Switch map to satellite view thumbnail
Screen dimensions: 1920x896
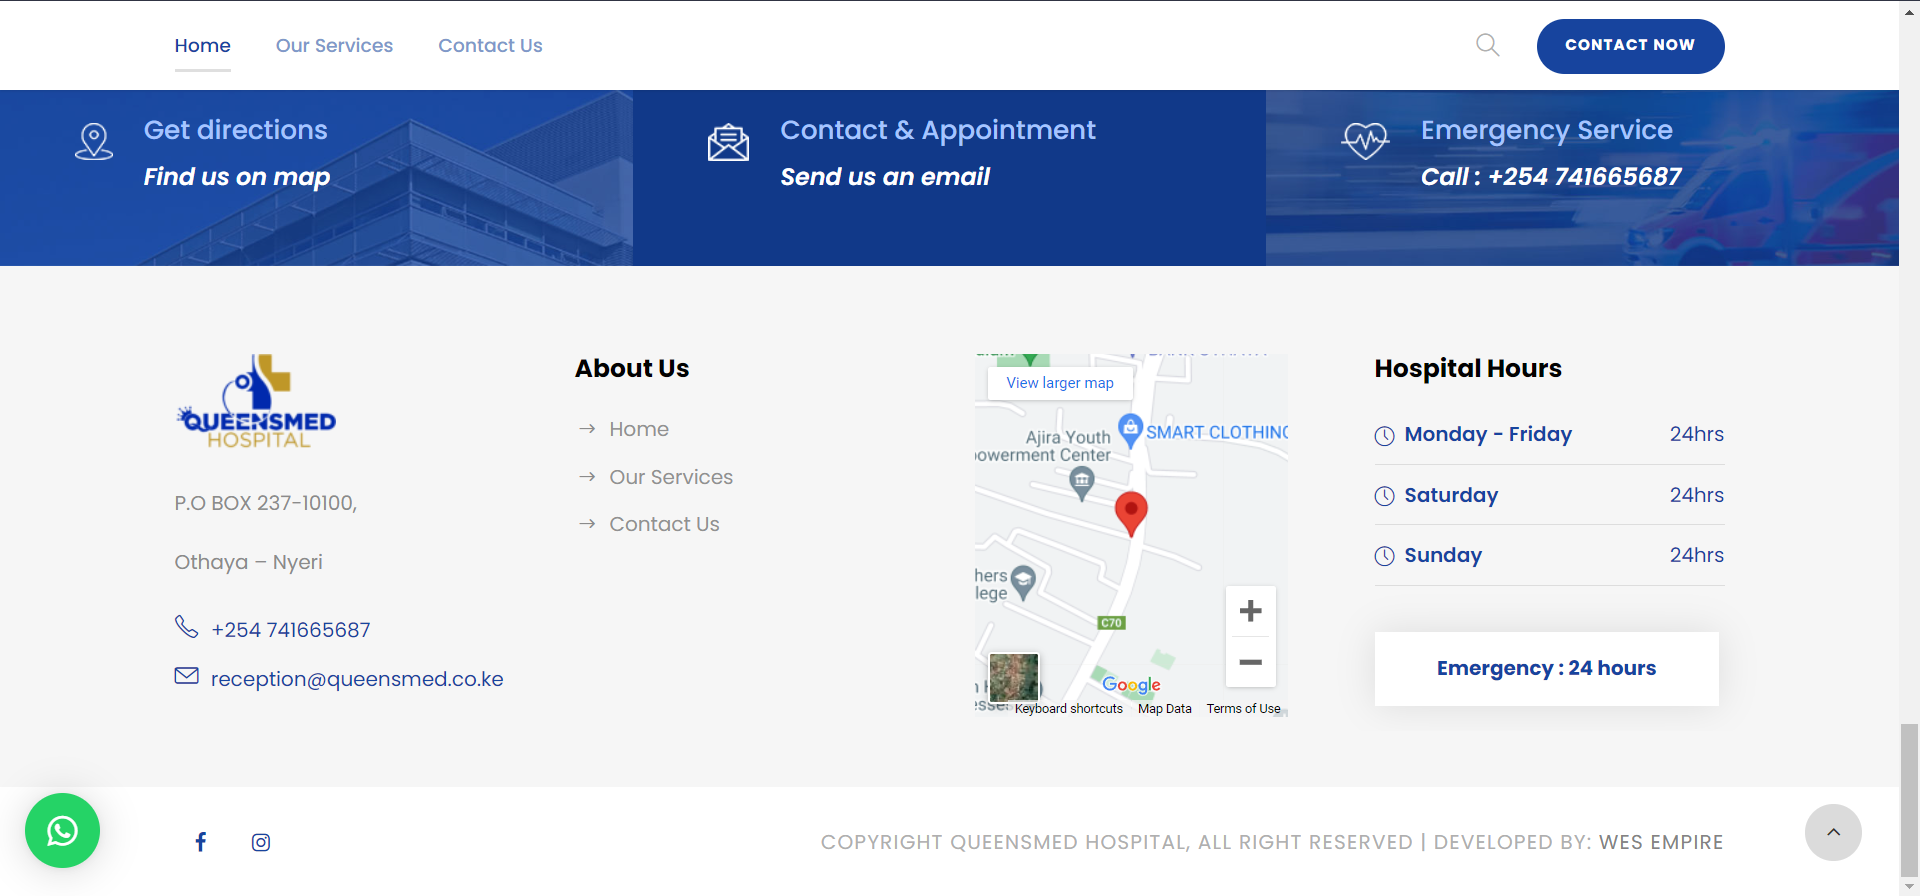click(1013, 677)
